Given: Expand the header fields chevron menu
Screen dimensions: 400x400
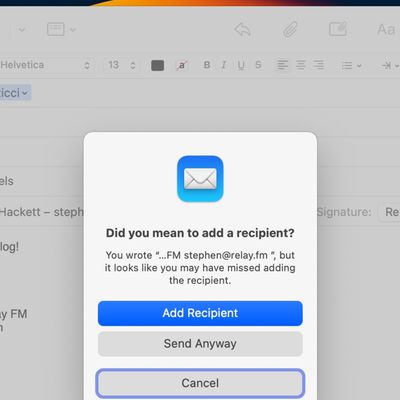Looking at the screenshot, I should 73,30.
